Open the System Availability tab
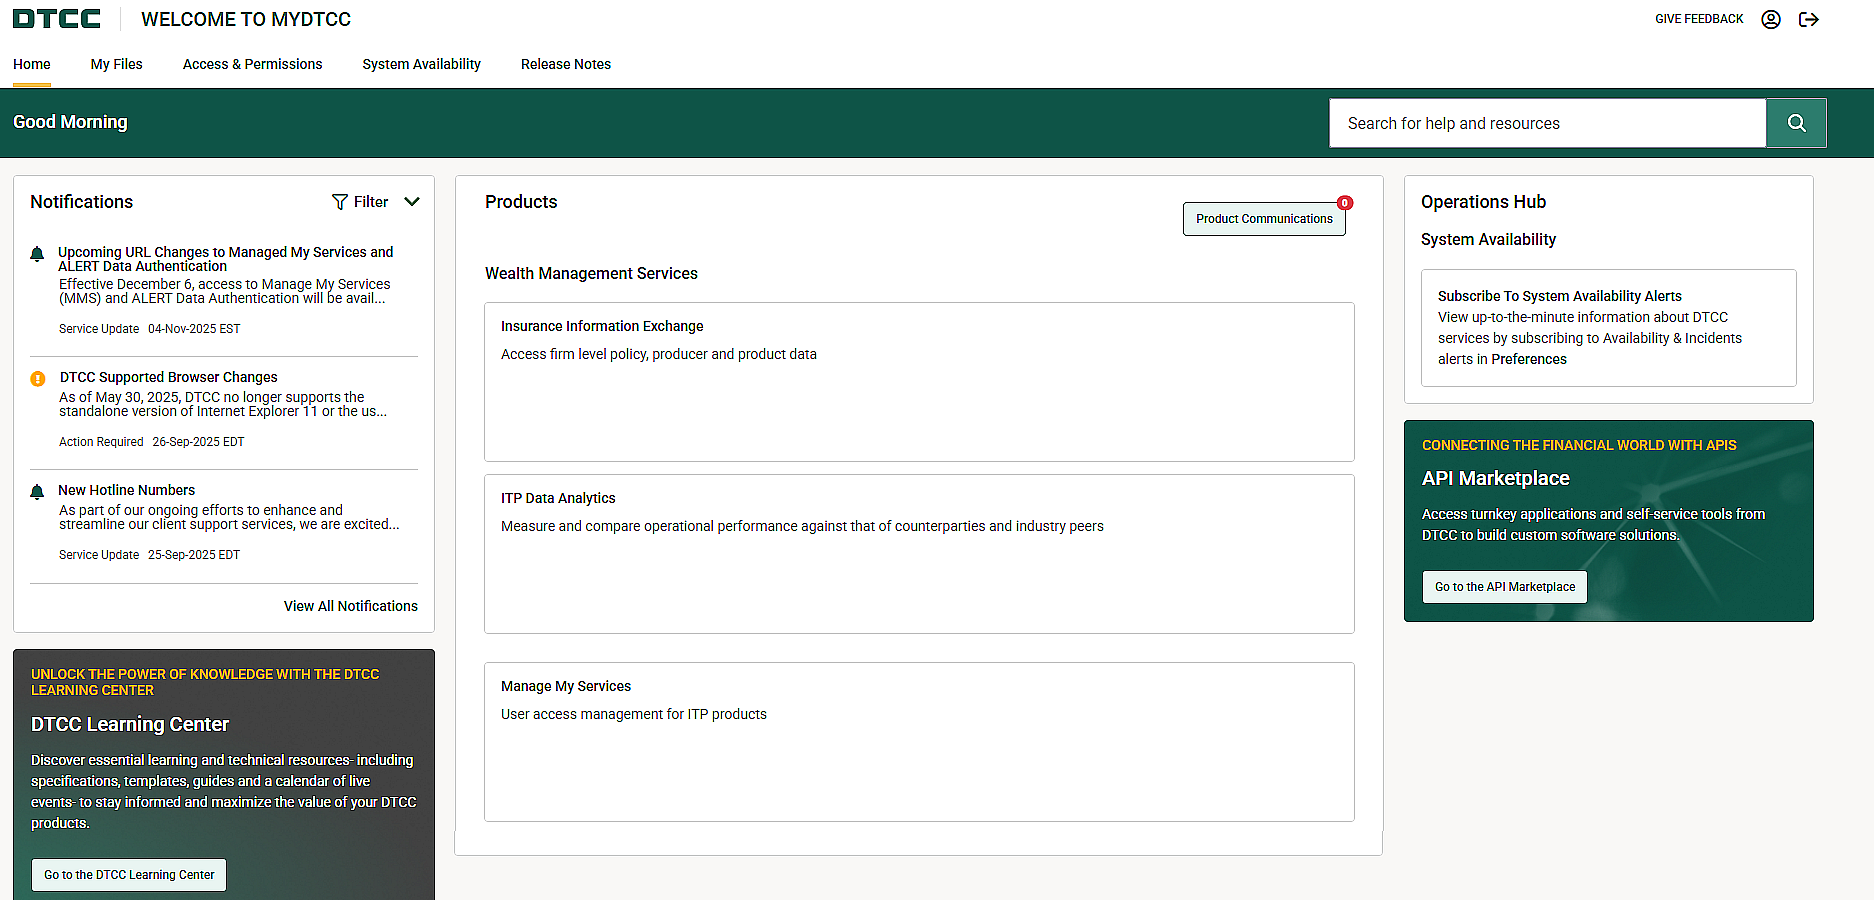Viewport: 1874px width, 900px height. coord(421,64)
